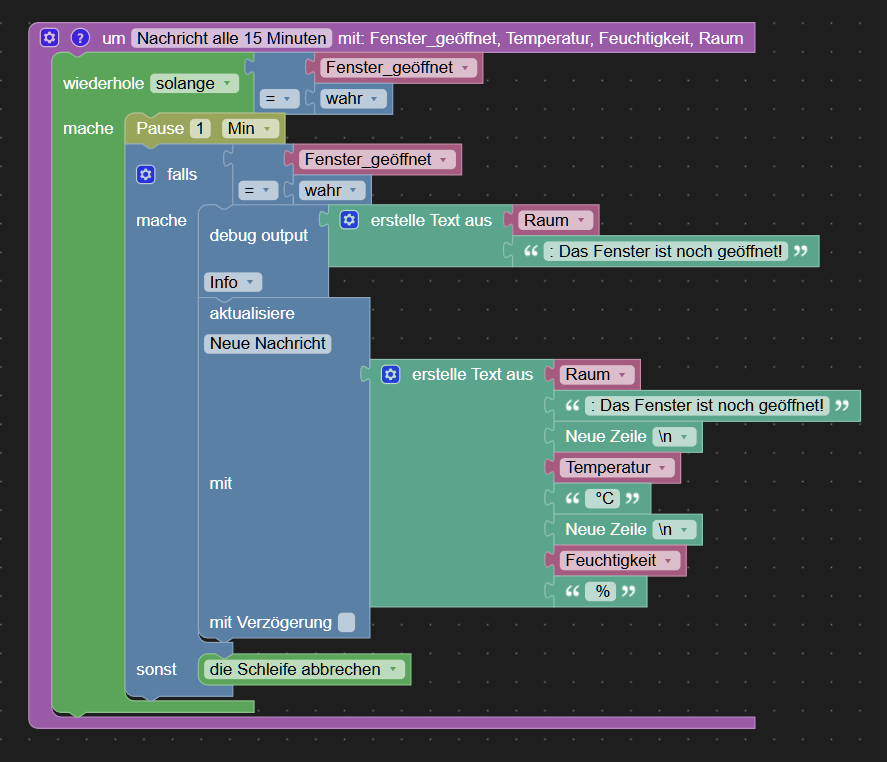Screen dimensions: 887x762
Task: Edit the % text field
Action: [601, 591]
